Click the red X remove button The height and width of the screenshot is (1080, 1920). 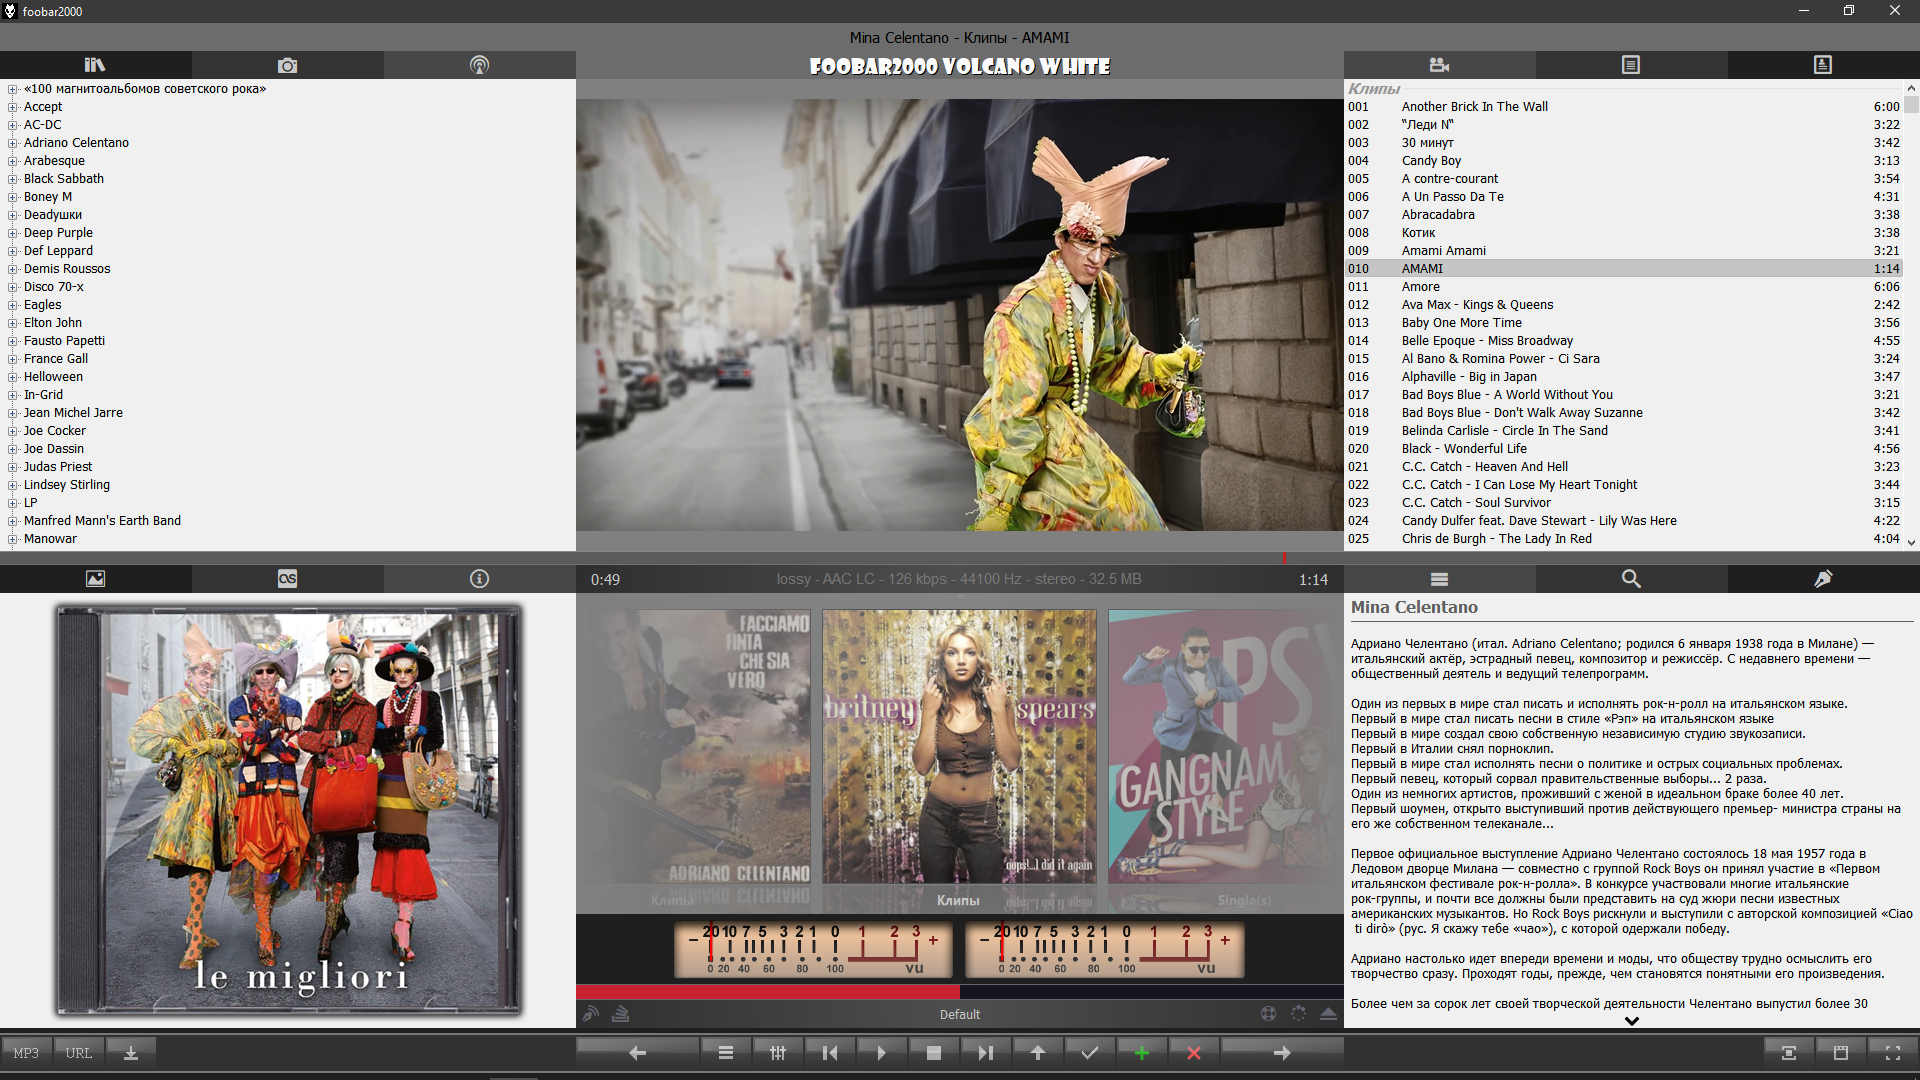coord(1193,1053)
